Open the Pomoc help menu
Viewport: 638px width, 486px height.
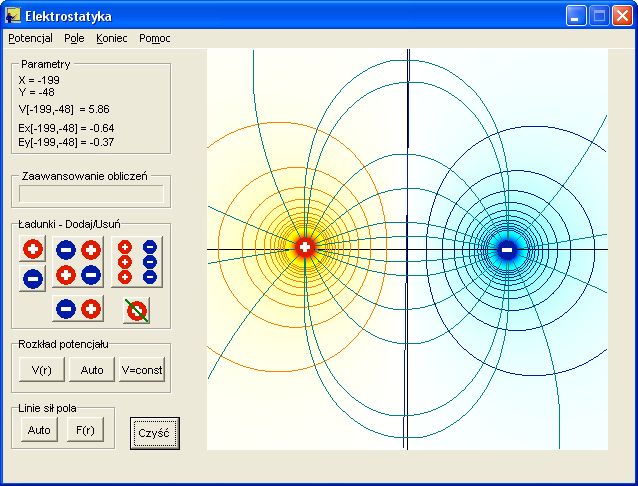point(155,38)
